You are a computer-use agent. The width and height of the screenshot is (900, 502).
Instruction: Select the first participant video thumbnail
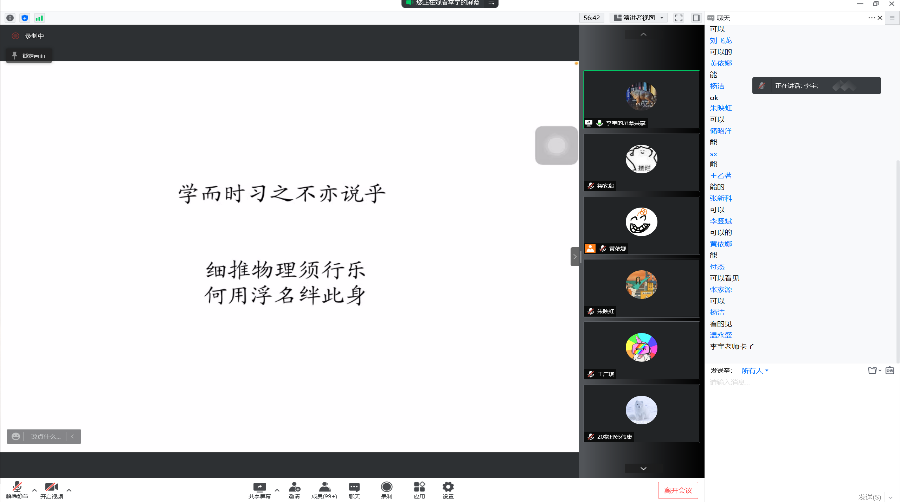coord(641,99)
